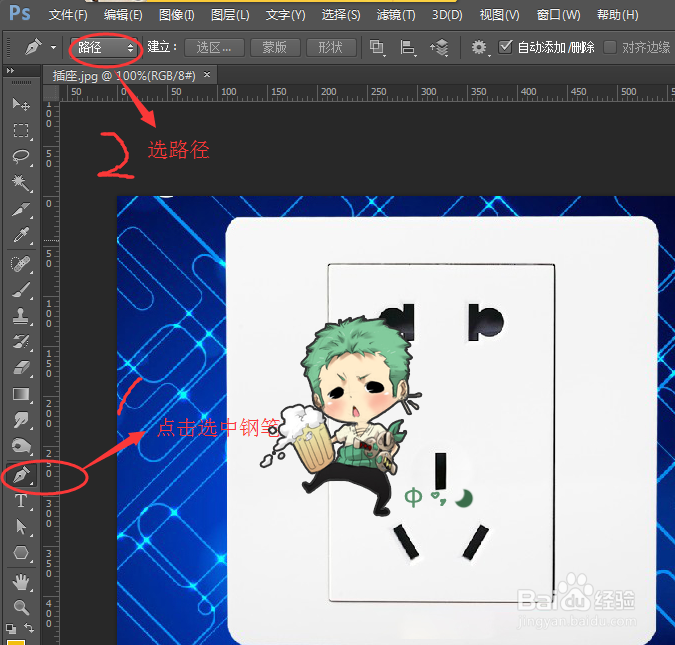This screenshot has height=645, width=675.
Task: Select the Move tool
Action: pos(21,104)
